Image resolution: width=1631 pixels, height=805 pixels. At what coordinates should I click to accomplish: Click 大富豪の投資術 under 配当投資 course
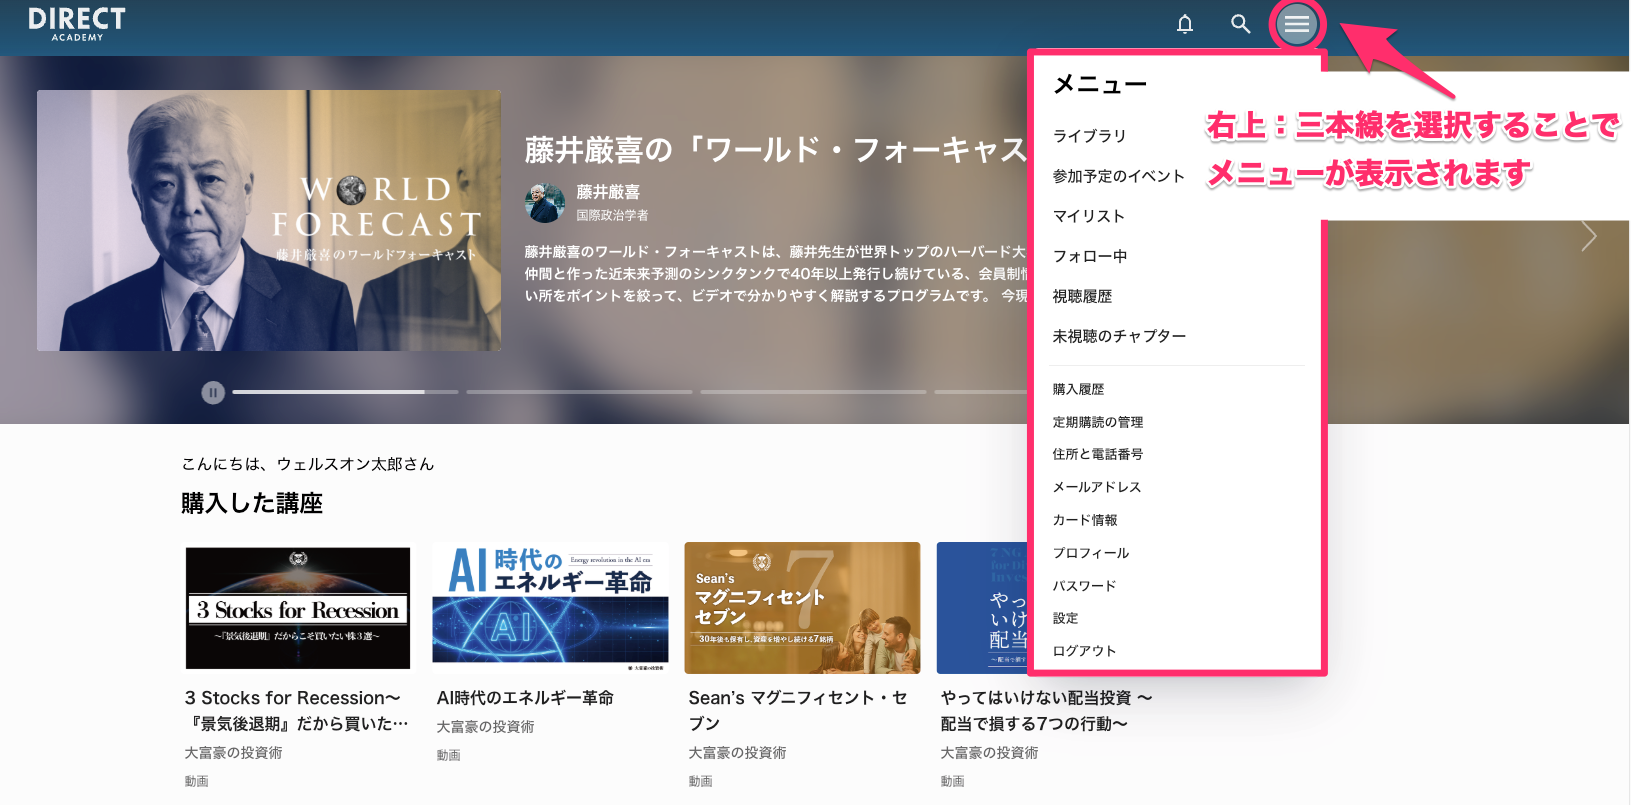point(989,753)
